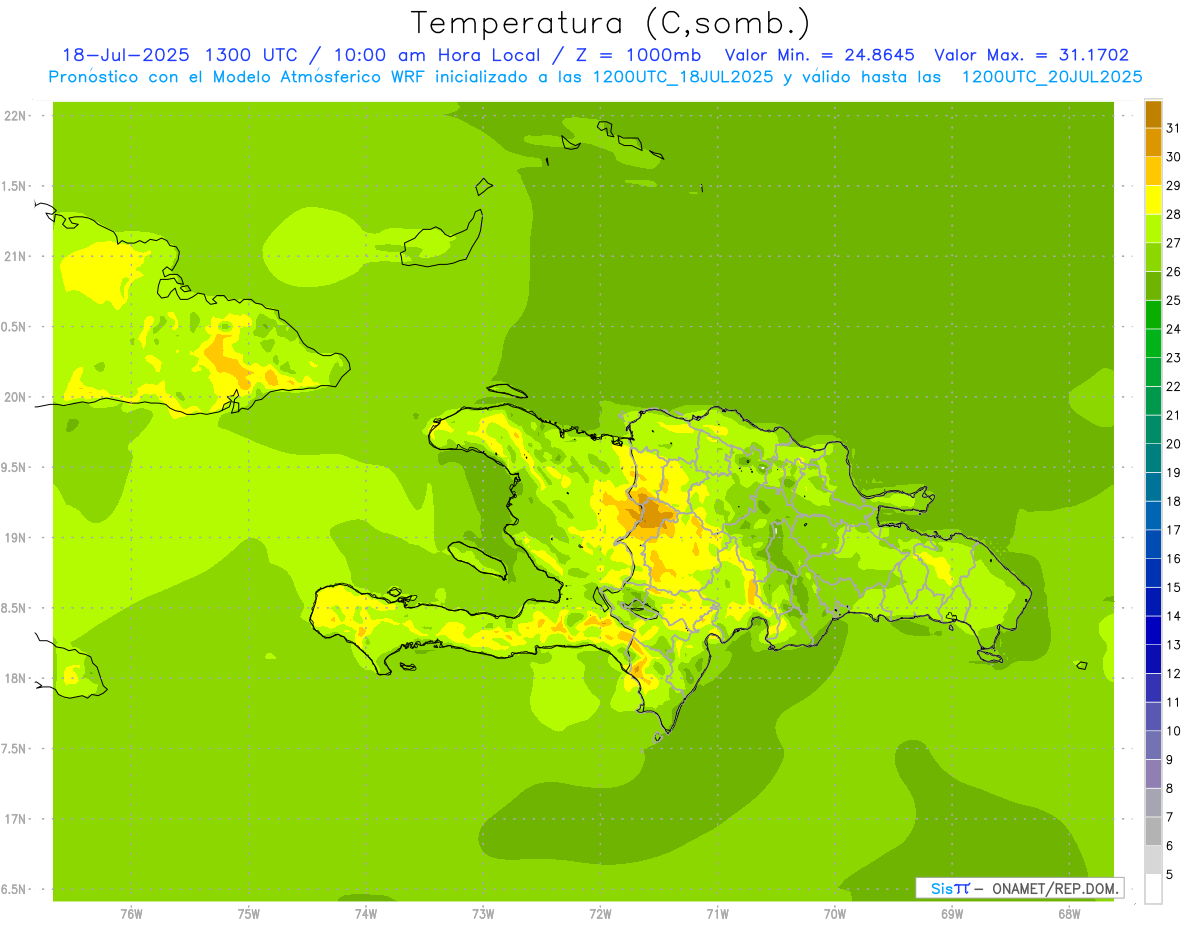Screen dimensions: 1200x927
Task: Click the '68W' longitude axis label
Action: (x=1068, y=913)
